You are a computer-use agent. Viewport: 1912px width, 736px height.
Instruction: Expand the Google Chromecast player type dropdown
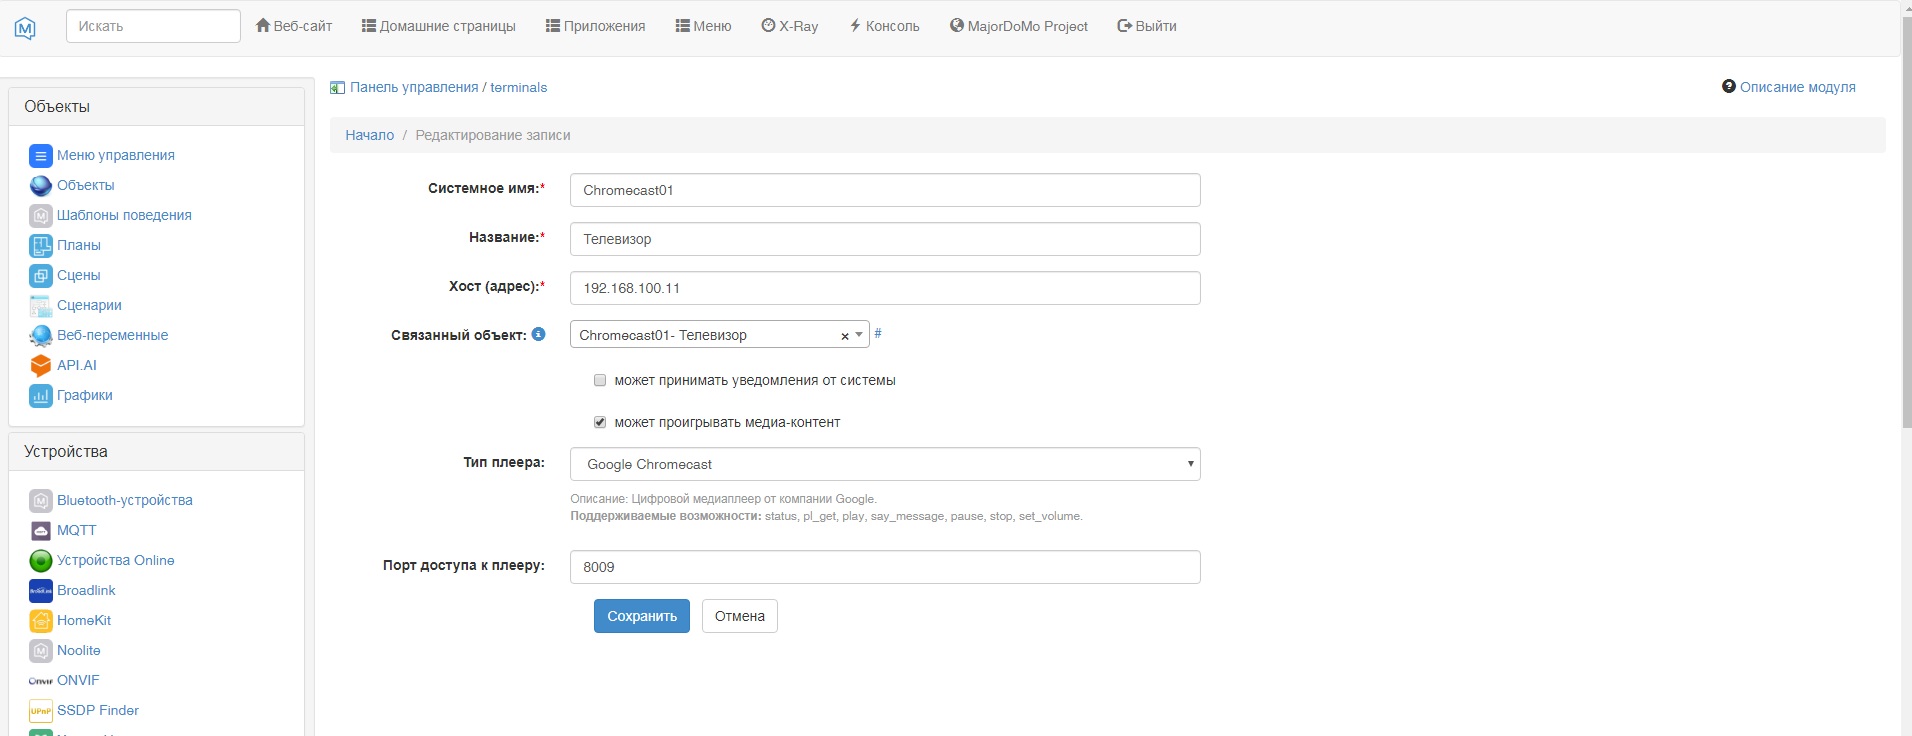pos(884,464)
